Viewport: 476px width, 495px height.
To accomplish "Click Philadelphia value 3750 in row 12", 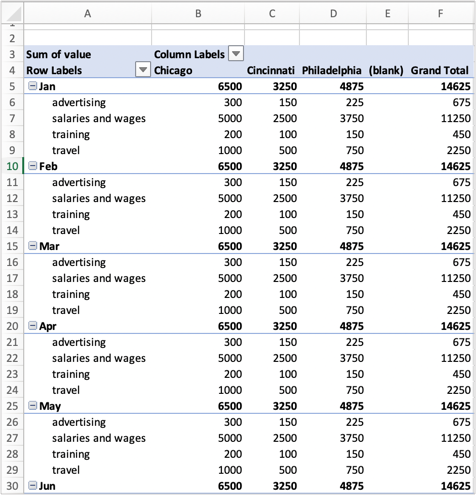I will click(x=352, y=198).
